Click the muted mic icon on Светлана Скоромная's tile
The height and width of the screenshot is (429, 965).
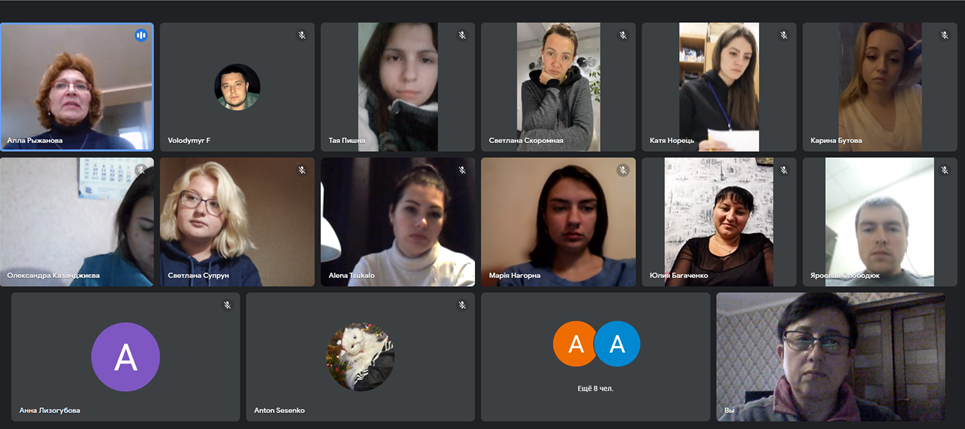(623, 35)
